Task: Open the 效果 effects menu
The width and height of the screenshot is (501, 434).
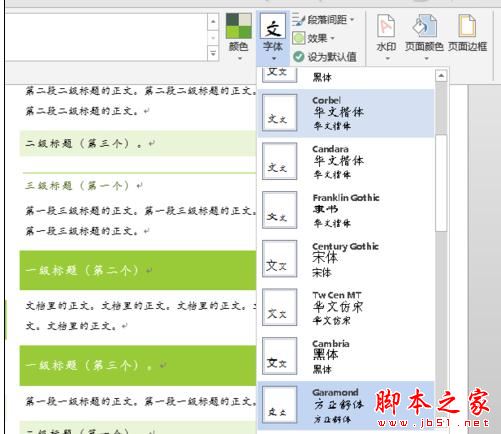Action: coord(313,38)
